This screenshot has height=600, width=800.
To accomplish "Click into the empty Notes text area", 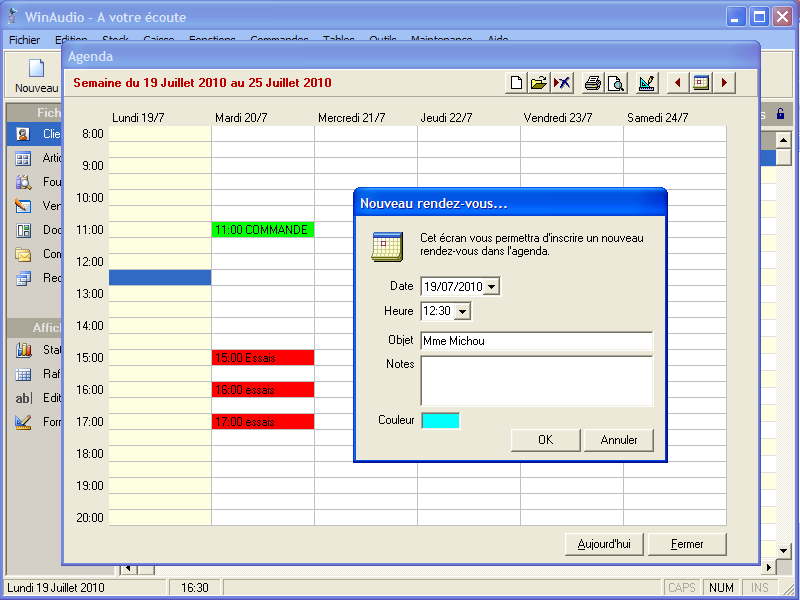I will point(536,380).
